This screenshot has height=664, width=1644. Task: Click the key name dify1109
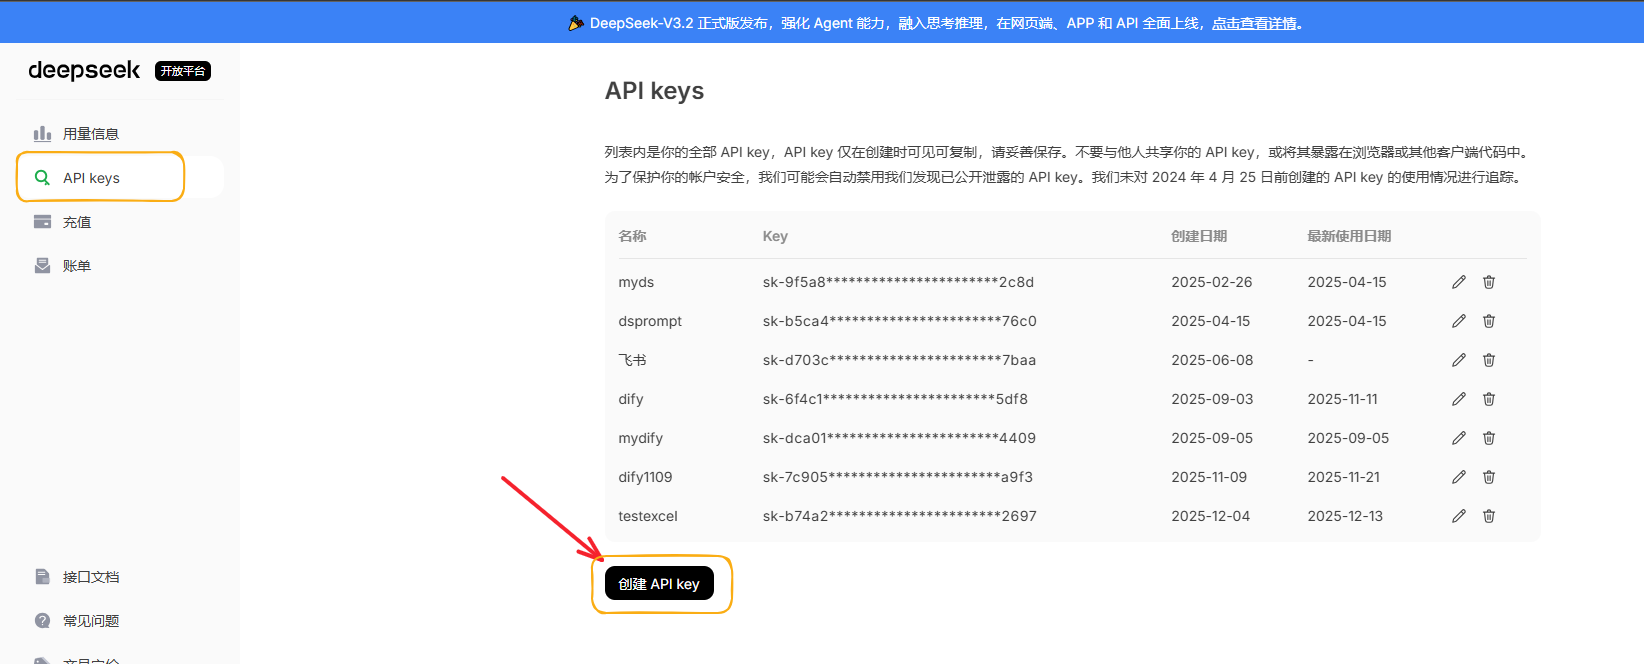click(645, 477)
